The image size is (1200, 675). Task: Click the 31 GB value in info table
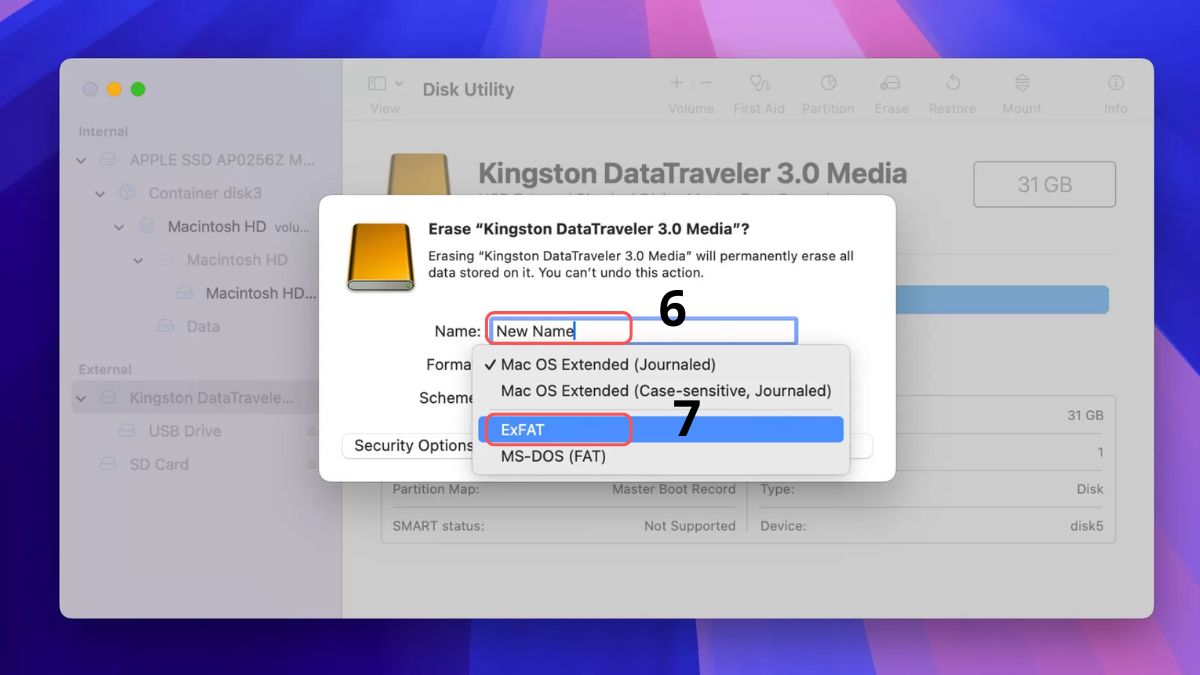tap(1086, 415)
